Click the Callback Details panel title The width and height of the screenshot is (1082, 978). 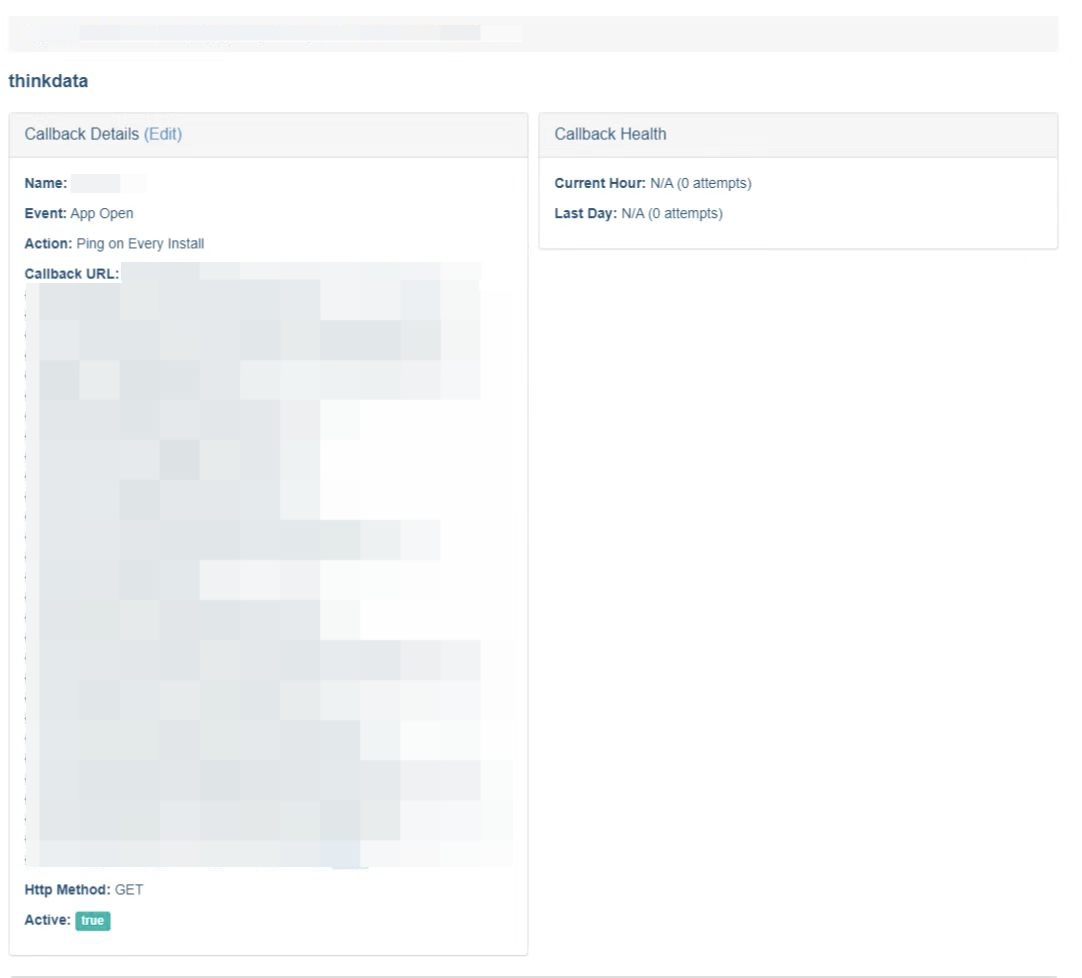click(x=82, y=134)
